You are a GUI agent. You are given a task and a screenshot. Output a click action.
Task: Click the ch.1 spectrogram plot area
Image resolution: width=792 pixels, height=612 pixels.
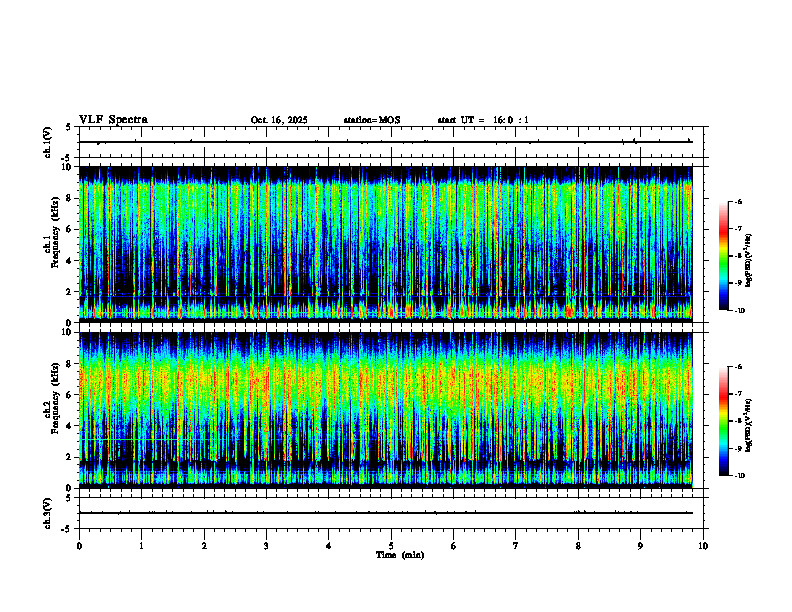386,244
